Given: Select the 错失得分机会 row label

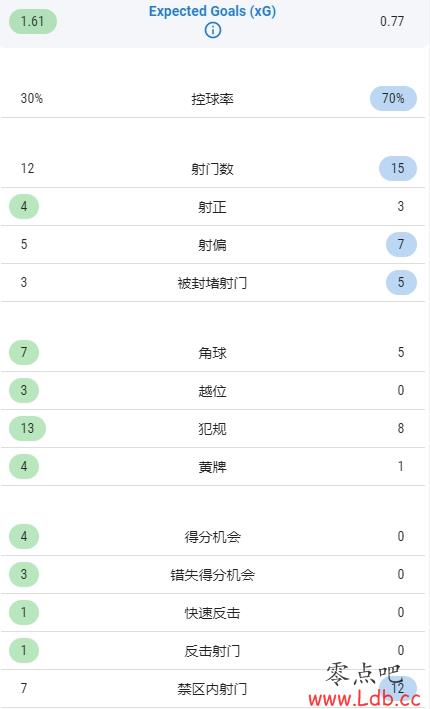Looking at the screenshot, I should pyautogui.click(x=213, y=575).
